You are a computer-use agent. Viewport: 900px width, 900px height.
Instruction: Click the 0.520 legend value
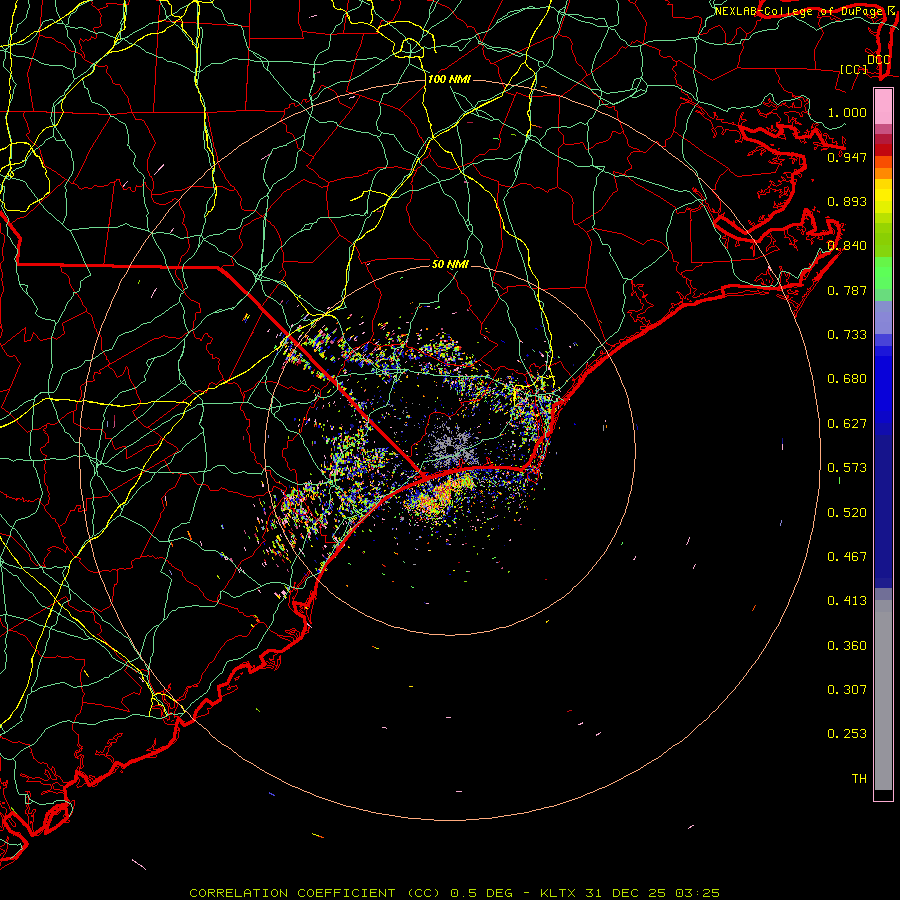coord(847,513)
